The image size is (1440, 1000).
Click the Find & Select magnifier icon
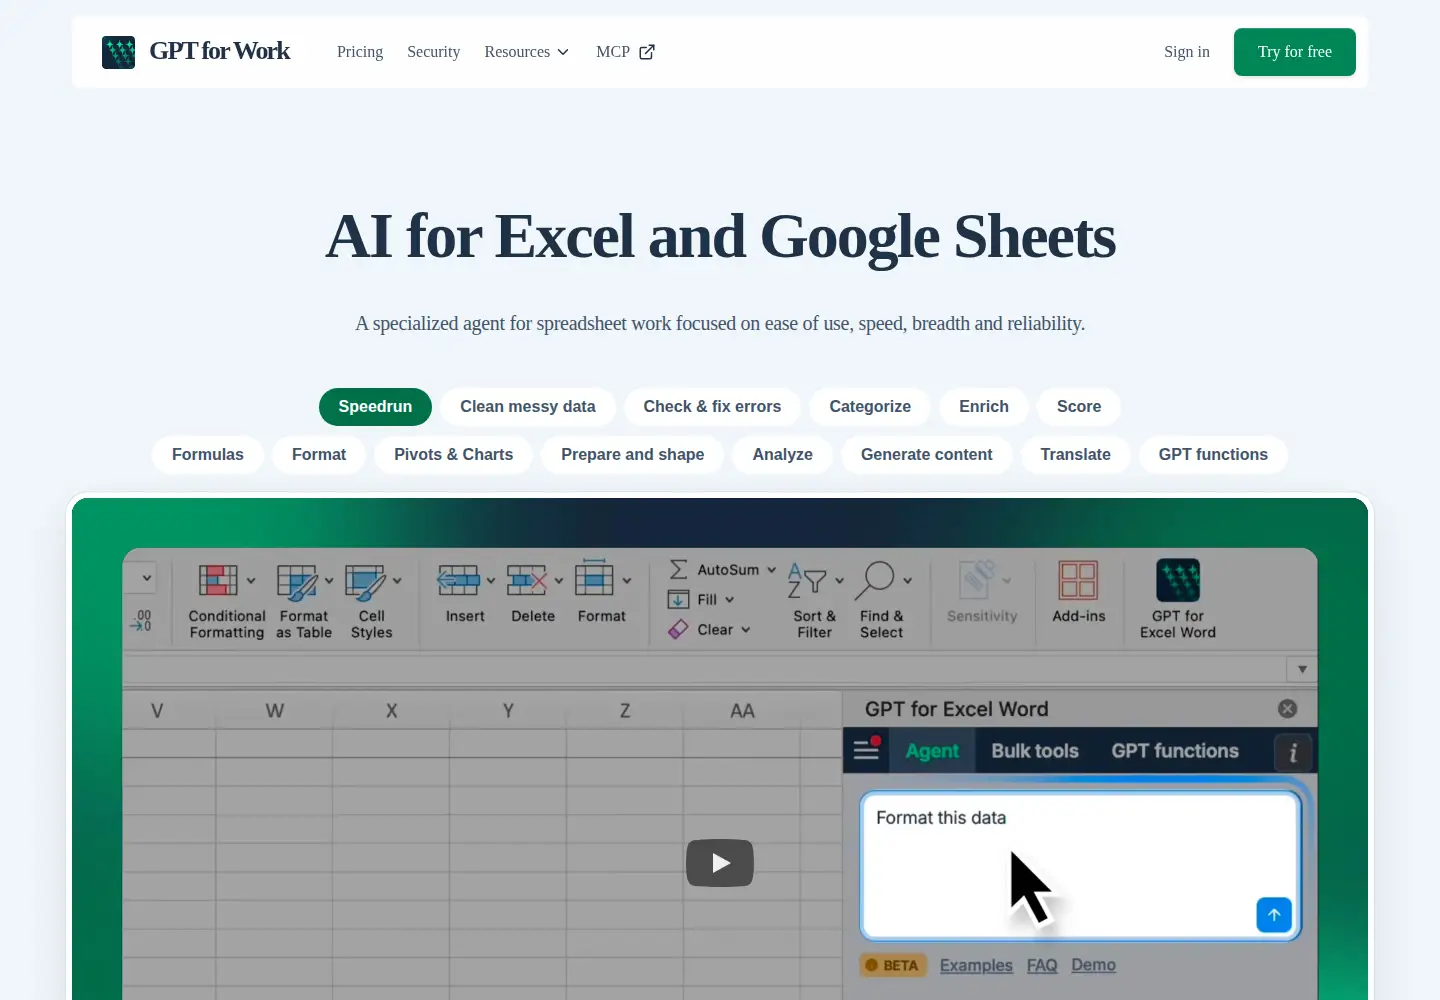[875, 580]
